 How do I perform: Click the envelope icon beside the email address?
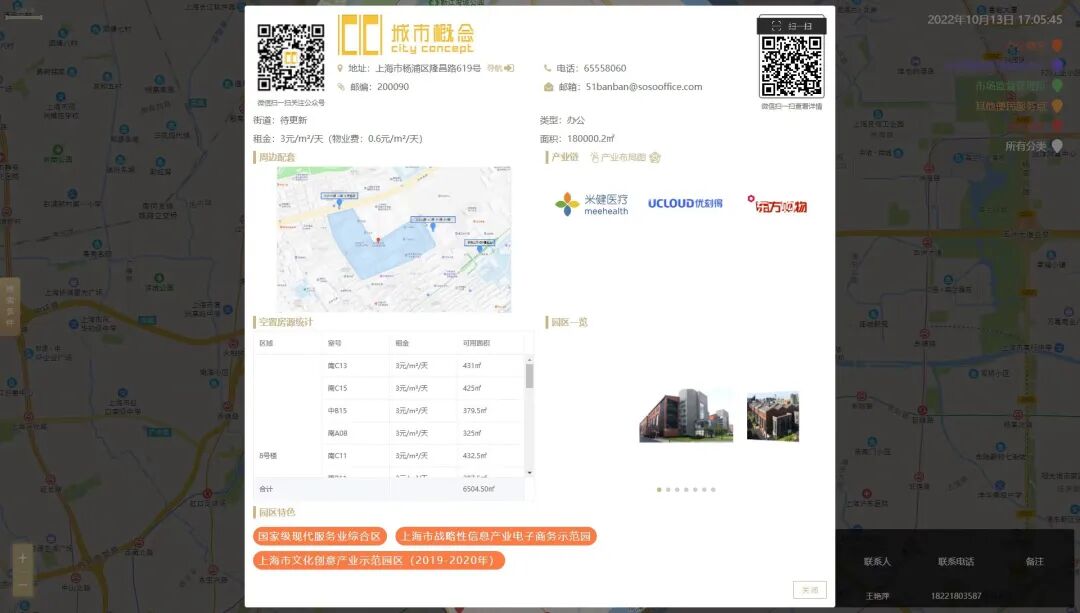click(x=548, y=86)
